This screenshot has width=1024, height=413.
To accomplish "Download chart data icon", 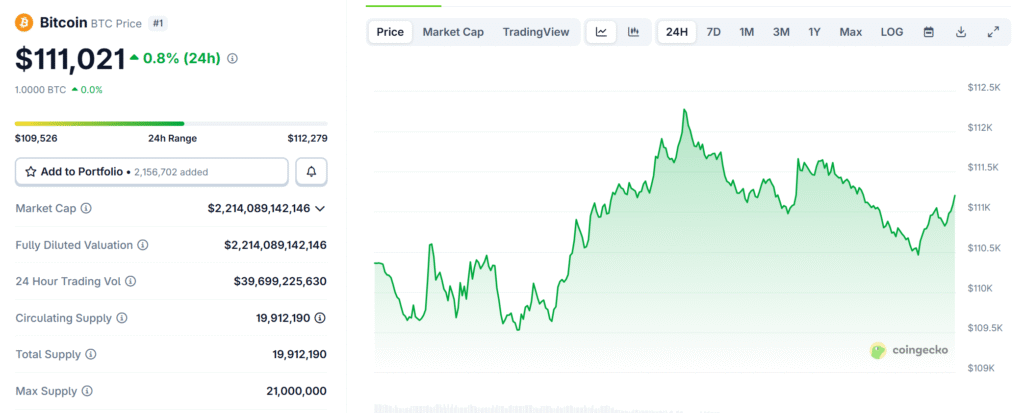I will (x=961, y=32).
